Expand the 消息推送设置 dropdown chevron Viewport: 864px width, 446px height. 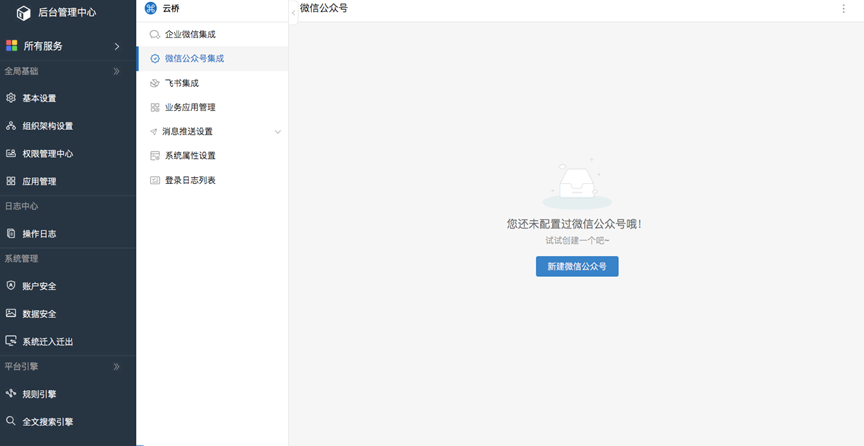coord(278,132)
